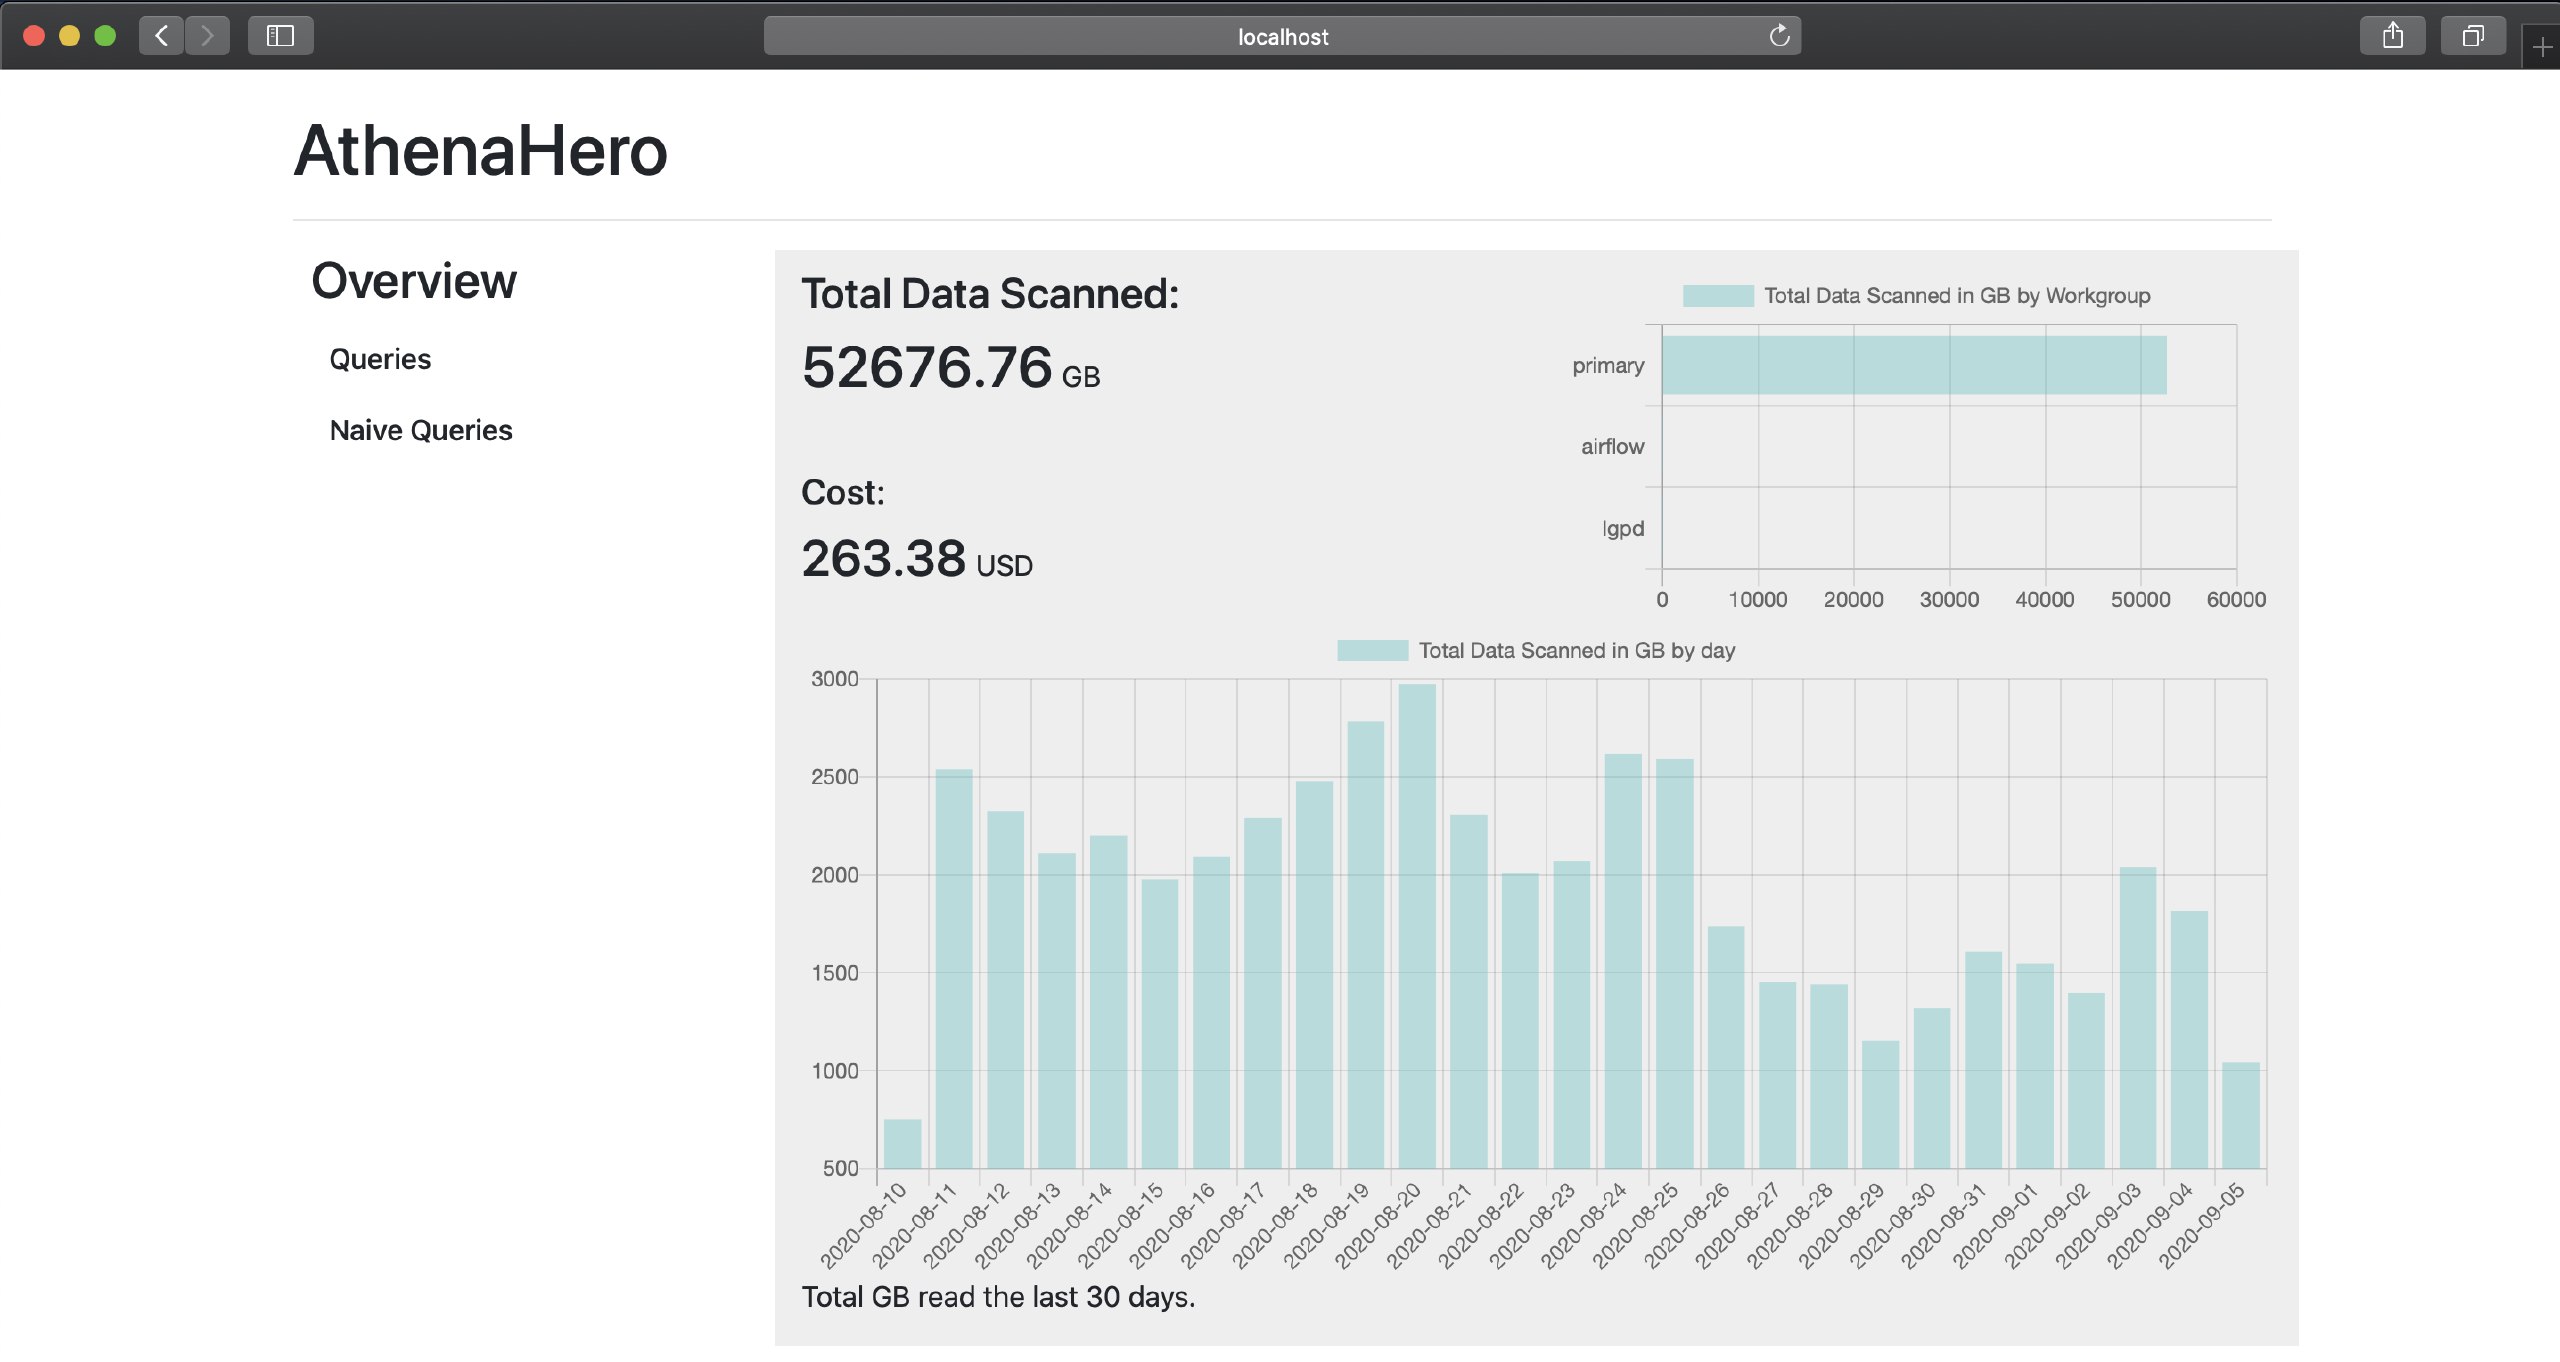Show the tab overview icon
Viewport: 2560px width, 1362px height.
coord(2472,36)
